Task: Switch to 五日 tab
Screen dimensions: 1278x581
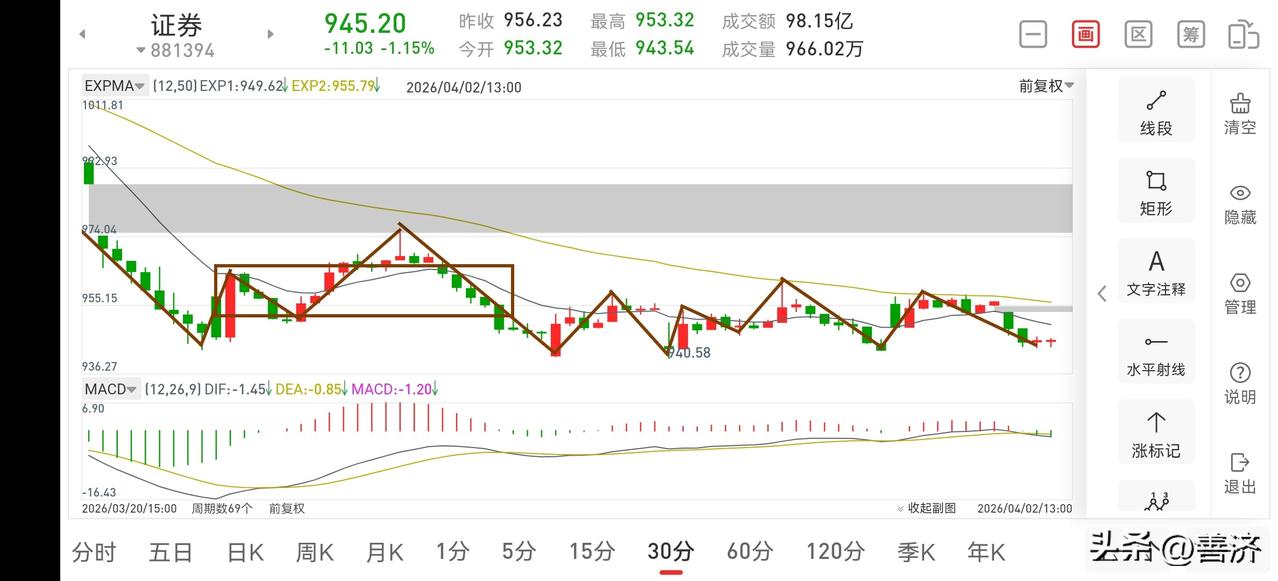Action: [170, 551]
